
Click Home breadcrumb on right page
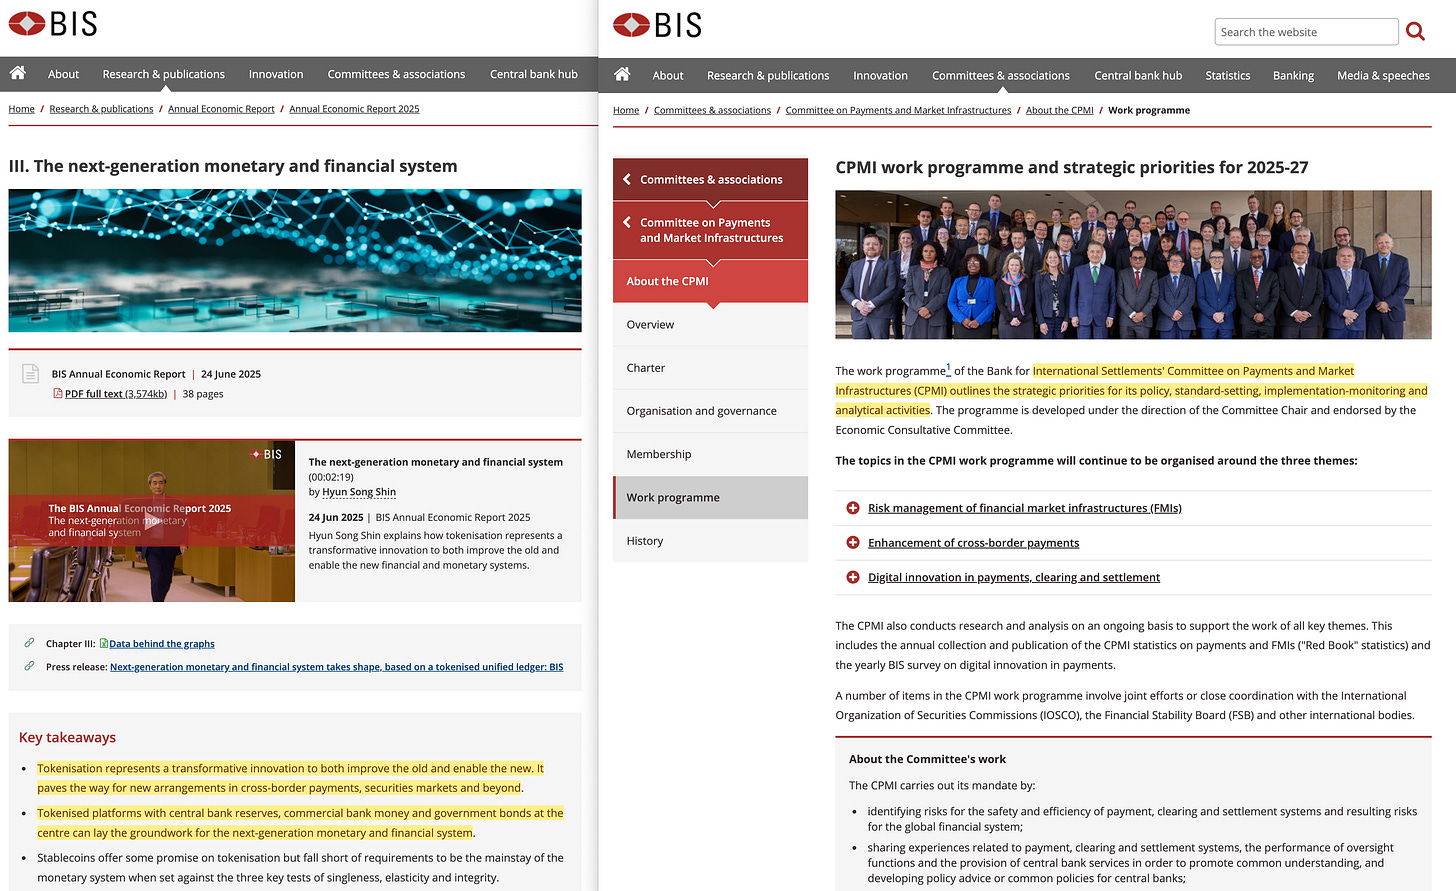click(x=626, y=110)
